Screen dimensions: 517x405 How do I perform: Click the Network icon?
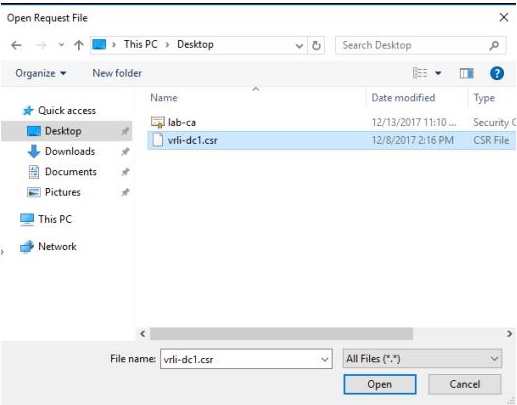(27, 247)
